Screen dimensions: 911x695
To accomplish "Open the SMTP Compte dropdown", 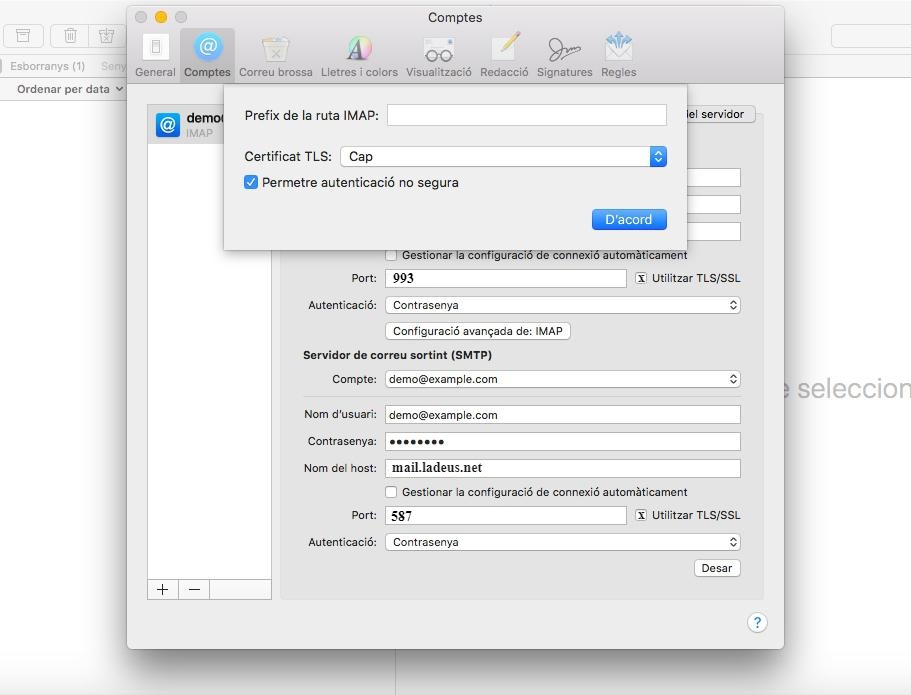I will point(562,379).
